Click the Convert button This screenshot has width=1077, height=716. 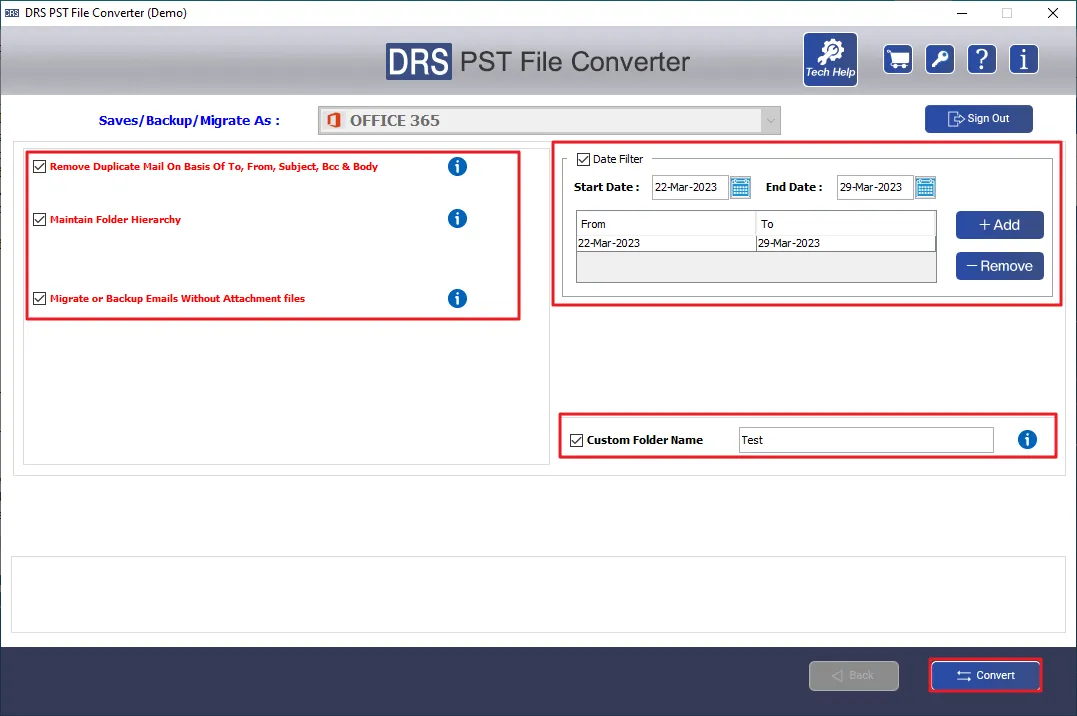pos(986,675)
